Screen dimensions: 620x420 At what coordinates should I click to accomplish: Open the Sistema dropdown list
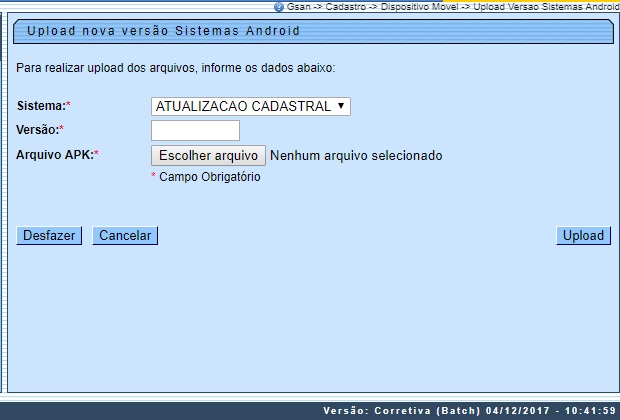click(x=251, y=106)
